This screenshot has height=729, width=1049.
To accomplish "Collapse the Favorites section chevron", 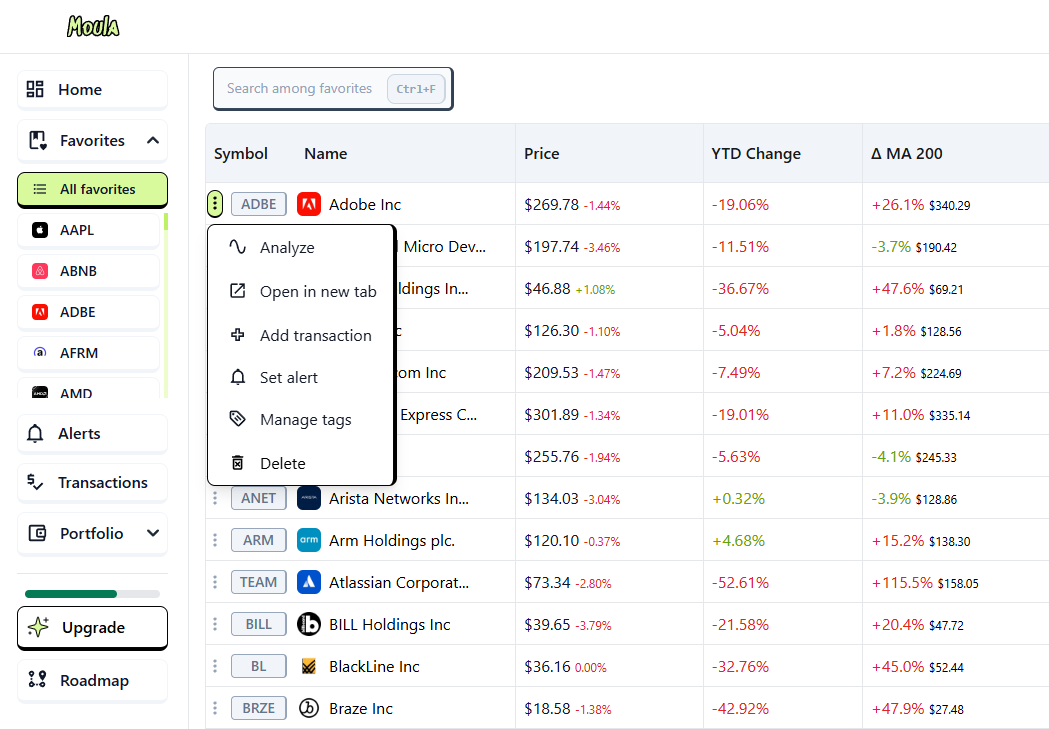I will [153, 140].
